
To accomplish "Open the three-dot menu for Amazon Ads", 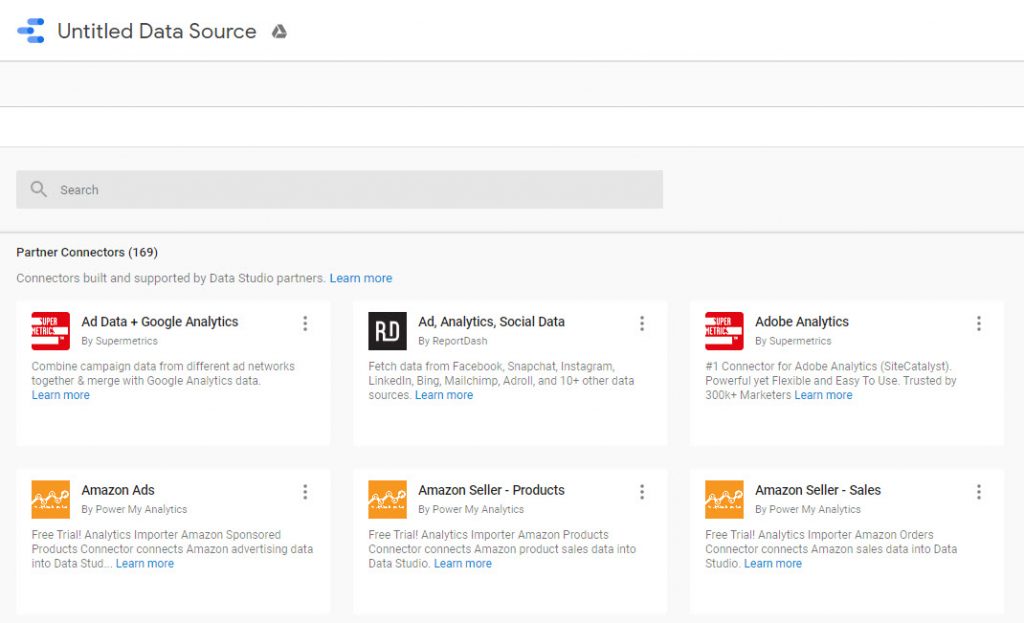I will pyautogui.click(x=305, y=492).
